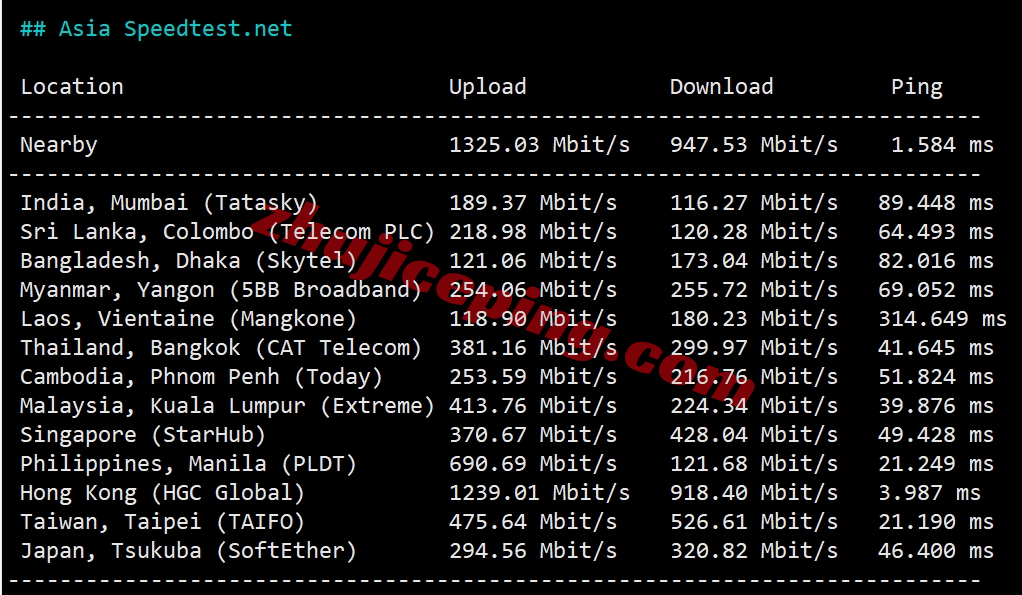The image size is (1022, 595).
Task: Click Japan ping value 46.400 ms
Action: 936,551
